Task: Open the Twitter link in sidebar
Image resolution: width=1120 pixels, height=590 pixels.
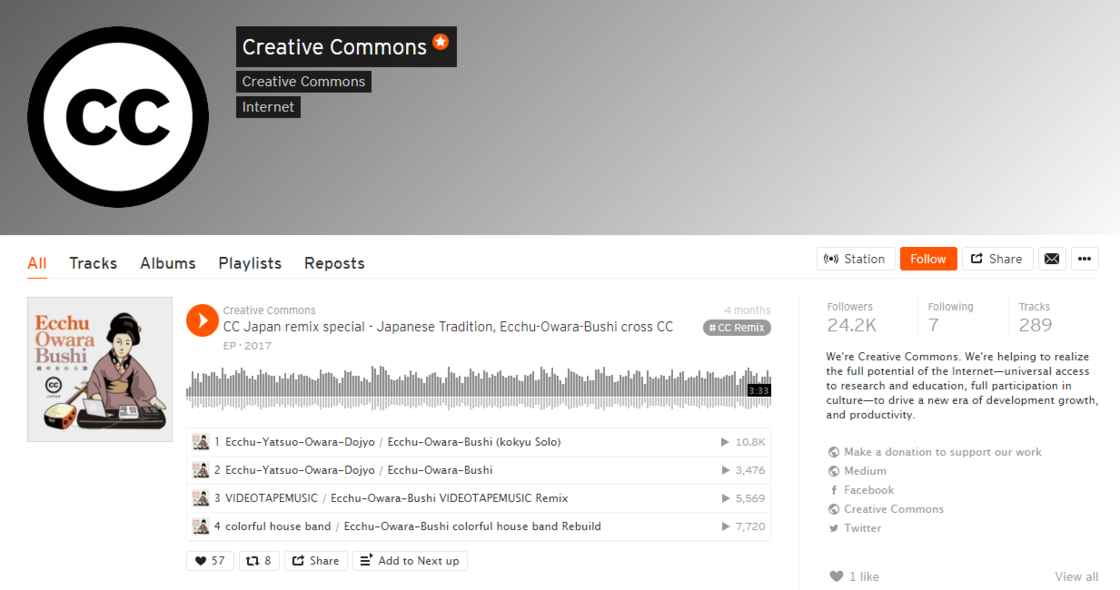Action: (x=855, y=528)
